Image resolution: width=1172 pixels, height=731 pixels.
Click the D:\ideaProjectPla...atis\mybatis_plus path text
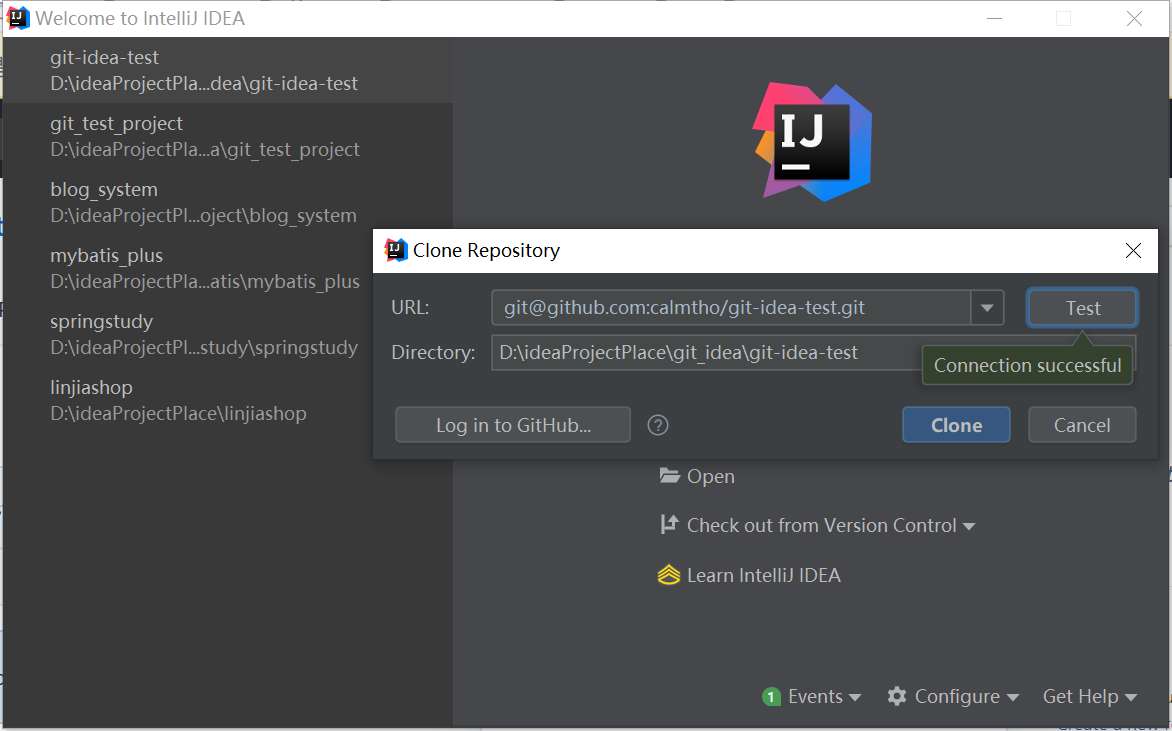[205, 282]
